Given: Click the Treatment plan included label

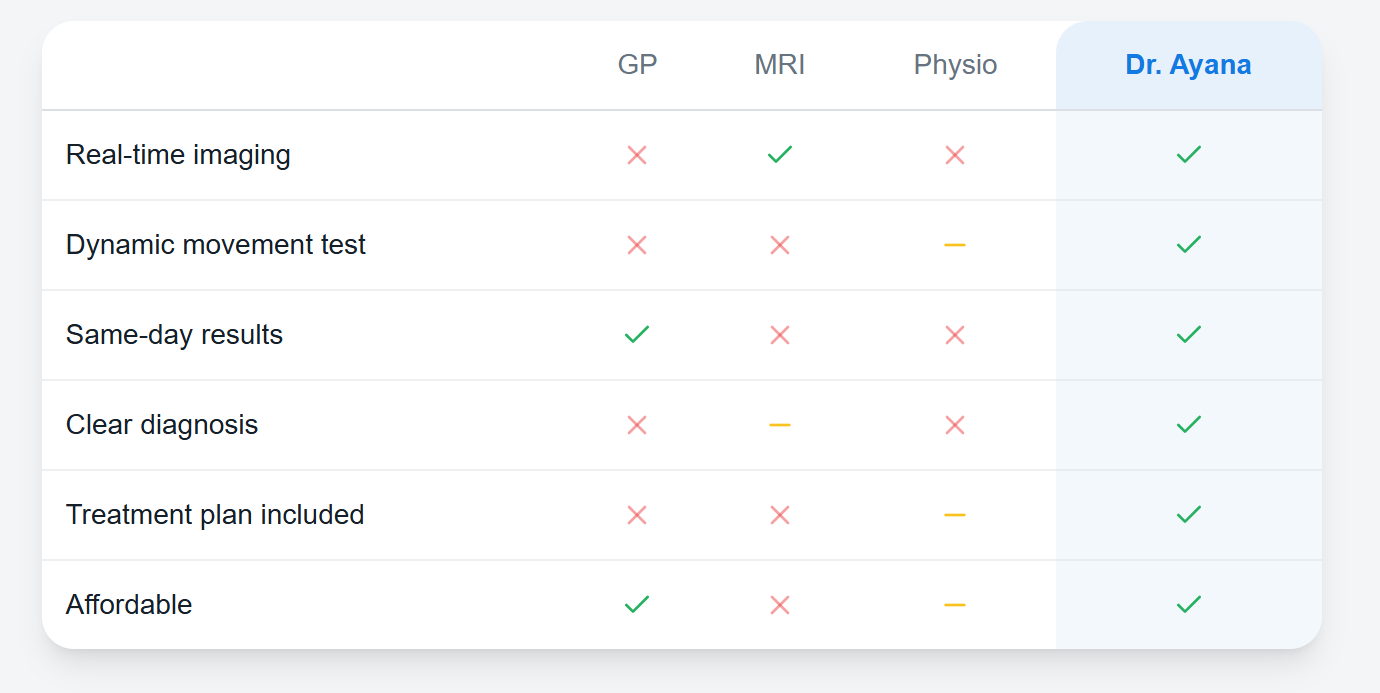Looking at the screenshot, I should coord(215,515).
